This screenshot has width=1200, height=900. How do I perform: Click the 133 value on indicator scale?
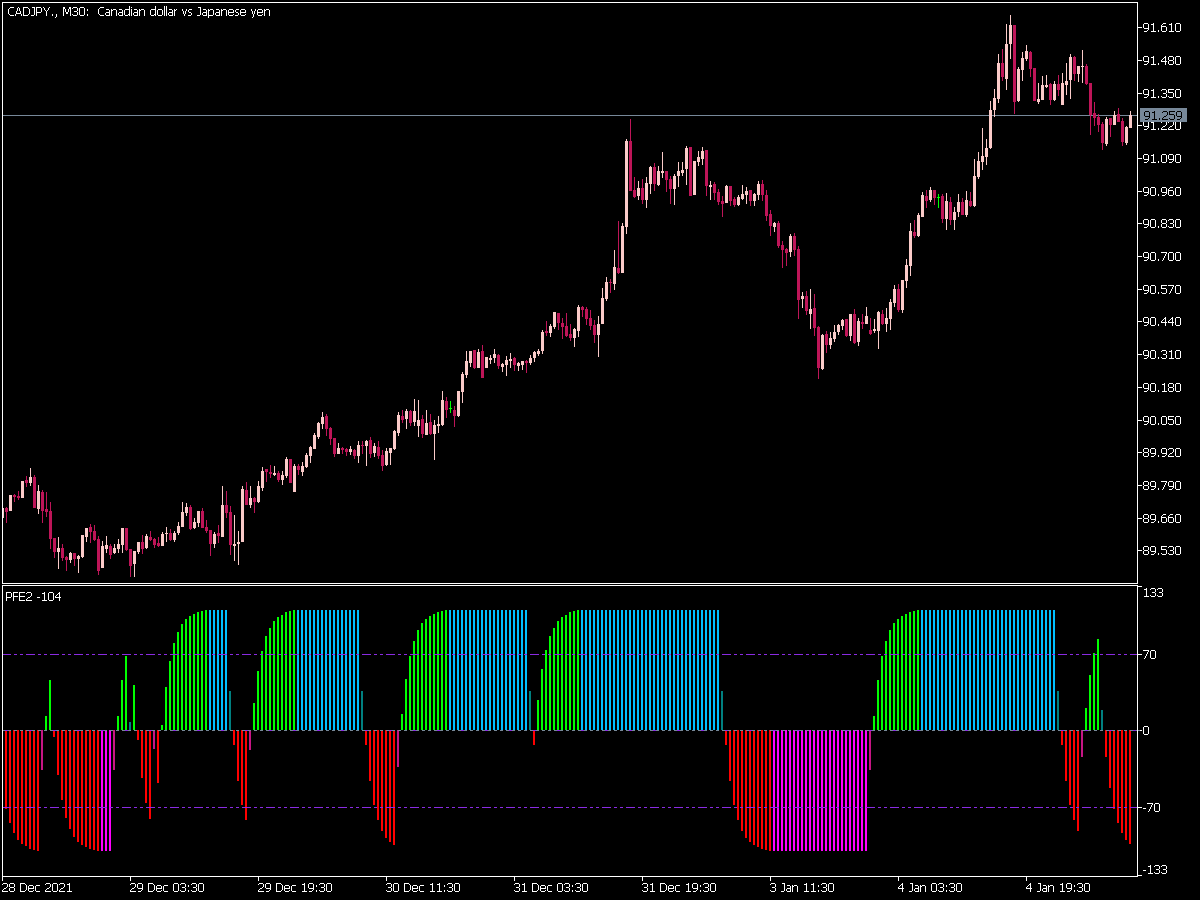pyautogui.click(x=1153, y=593)
